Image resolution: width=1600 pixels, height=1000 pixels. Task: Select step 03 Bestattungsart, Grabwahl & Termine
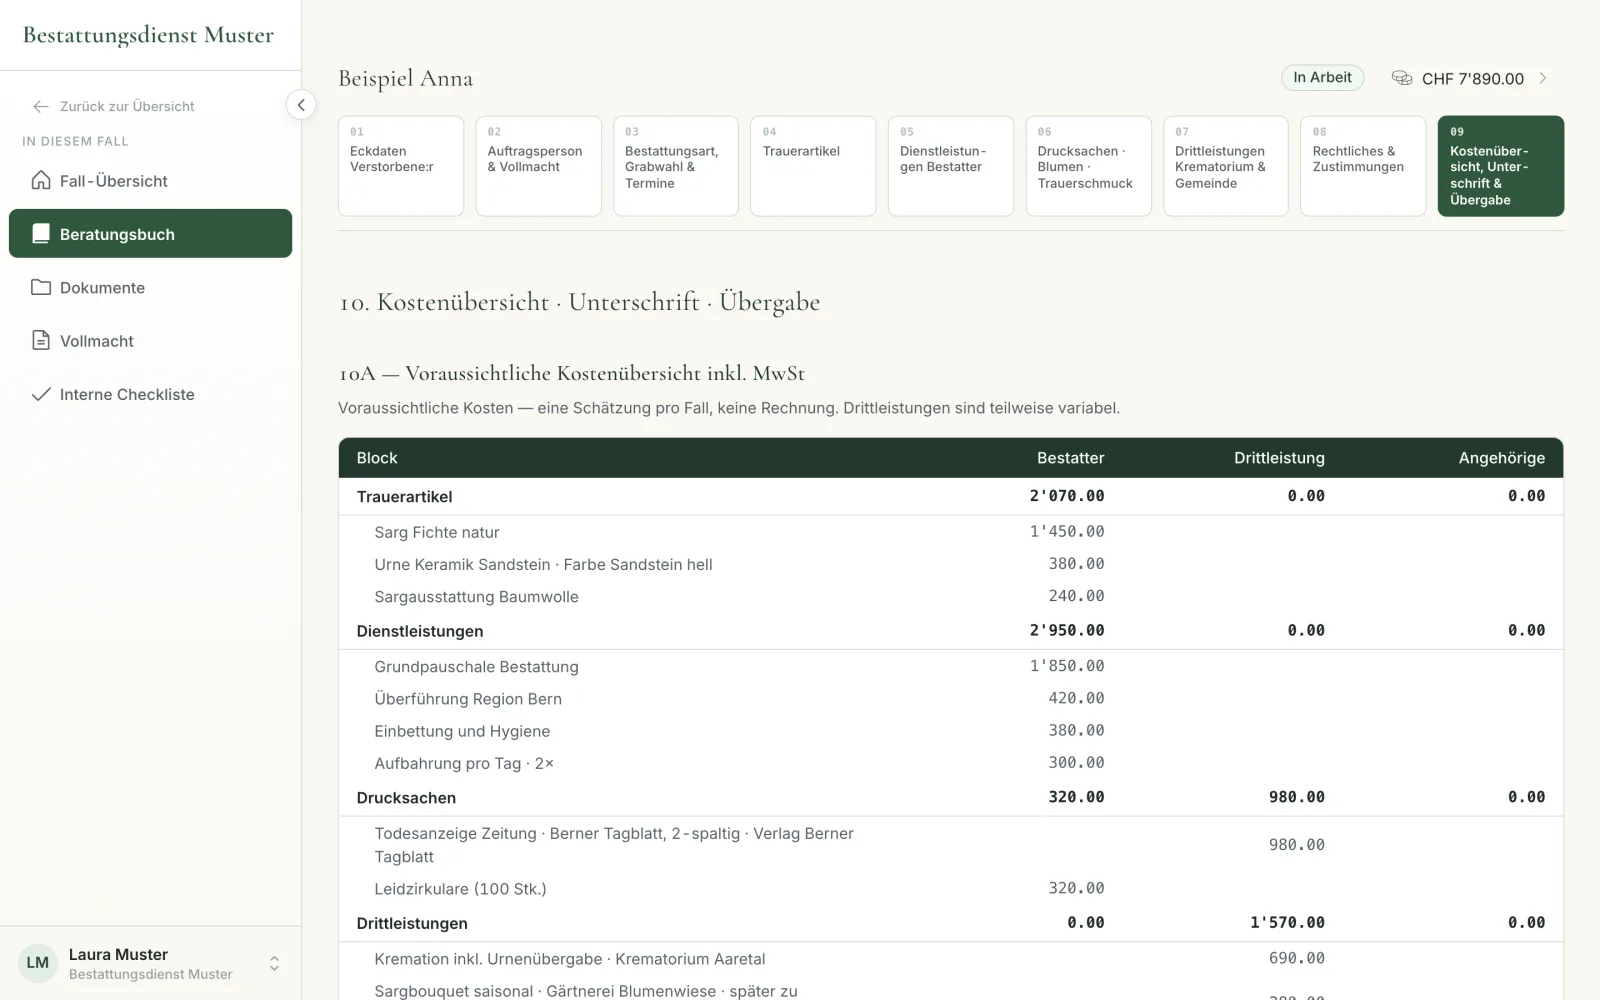pos(676,166)
